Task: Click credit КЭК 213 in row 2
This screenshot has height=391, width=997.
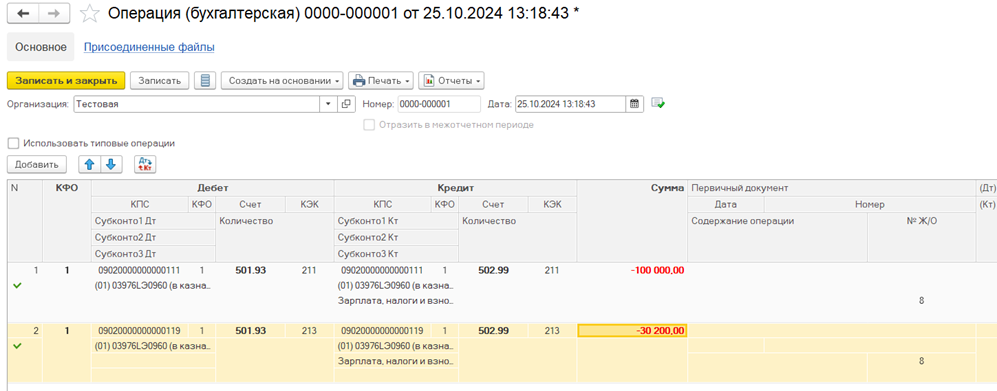Action: 552,331
